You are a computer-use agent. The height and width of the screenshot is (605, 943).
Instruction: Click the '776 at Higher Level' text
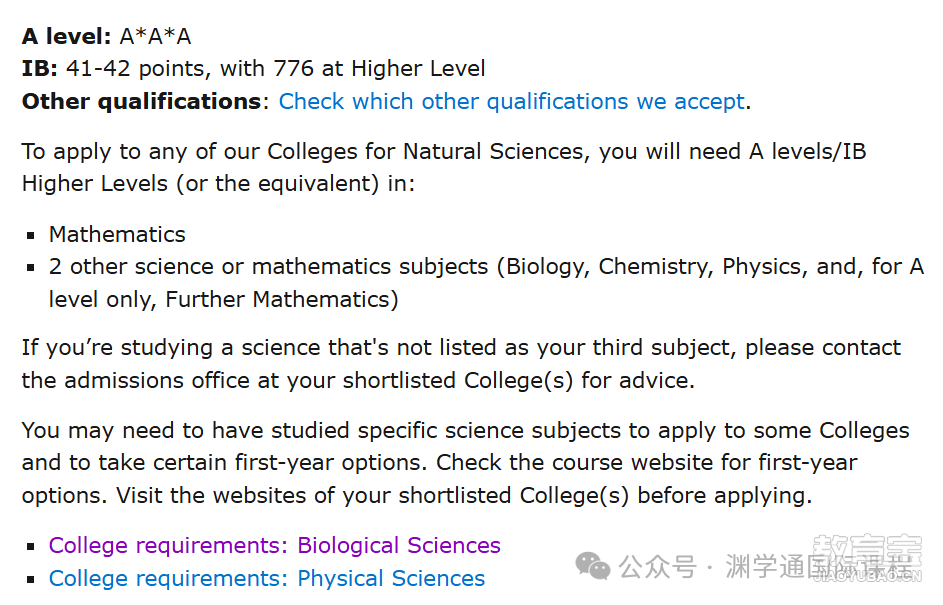(x=379, y=69)
